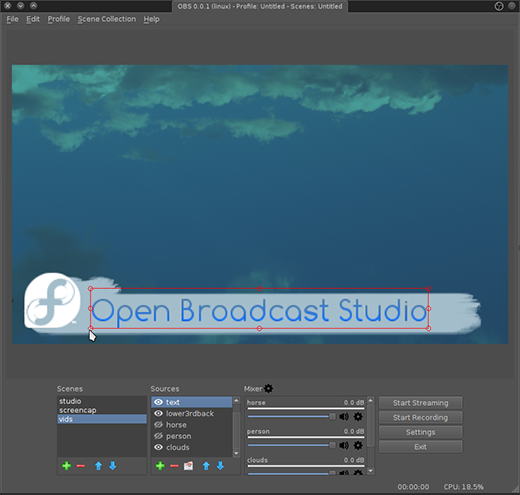Click the bottom-right handle of text selection
Screen dimensions: 520x495
[x=429, y=328]
